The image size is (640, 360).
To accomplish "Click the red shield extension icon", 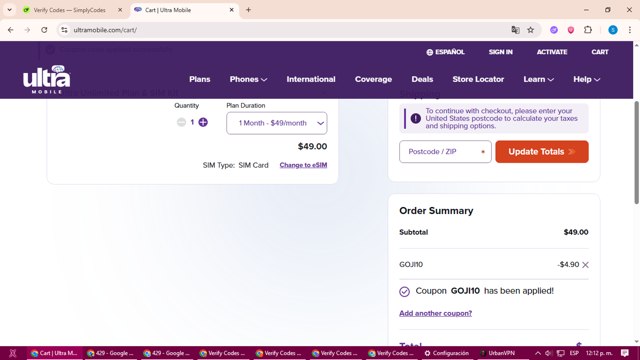I will click(571, 30).
